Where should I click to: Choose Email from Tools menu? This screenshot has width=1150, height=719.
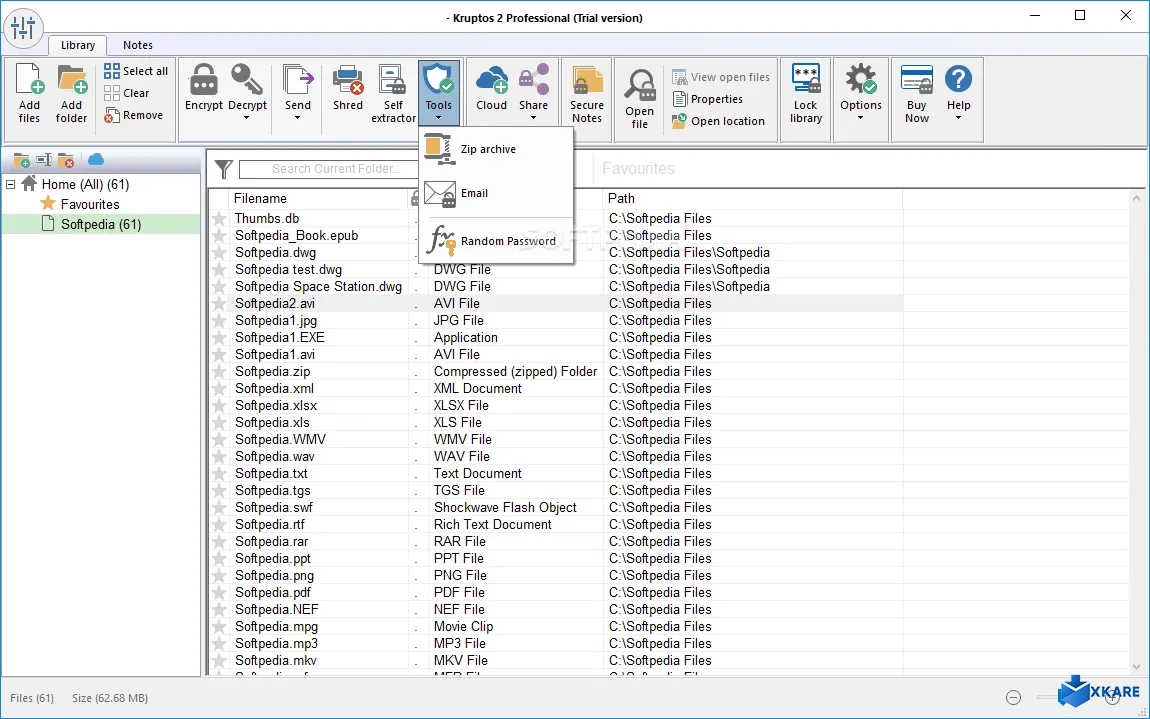[x=496, y=193]
